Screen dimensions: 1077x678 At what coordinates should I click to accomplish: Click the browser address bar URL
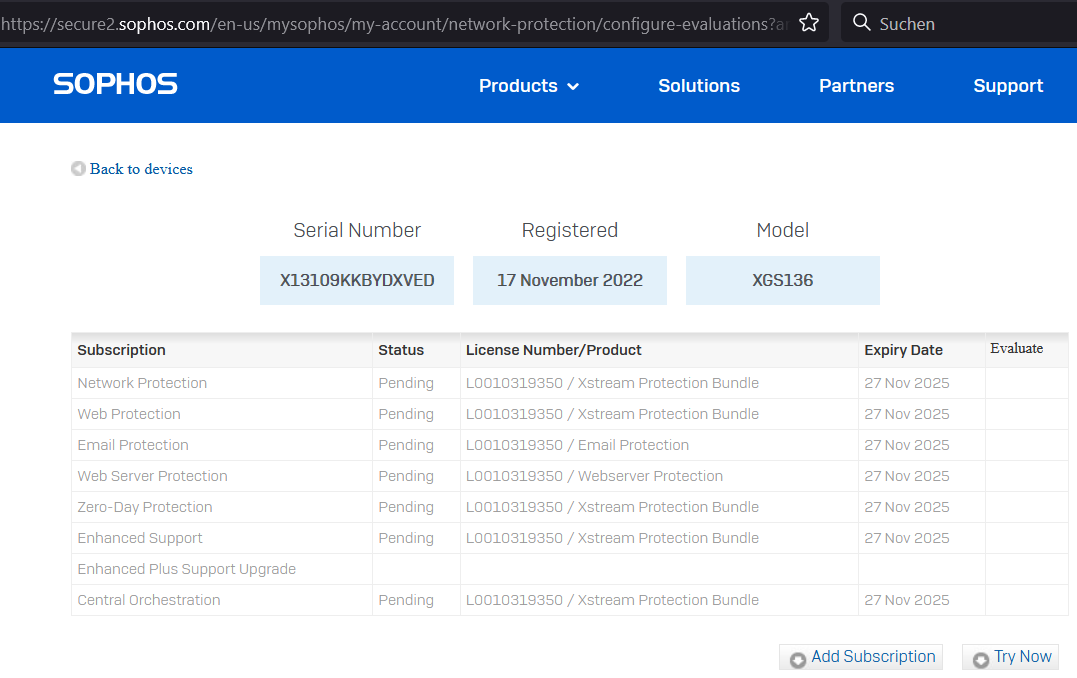pos(395,24)
